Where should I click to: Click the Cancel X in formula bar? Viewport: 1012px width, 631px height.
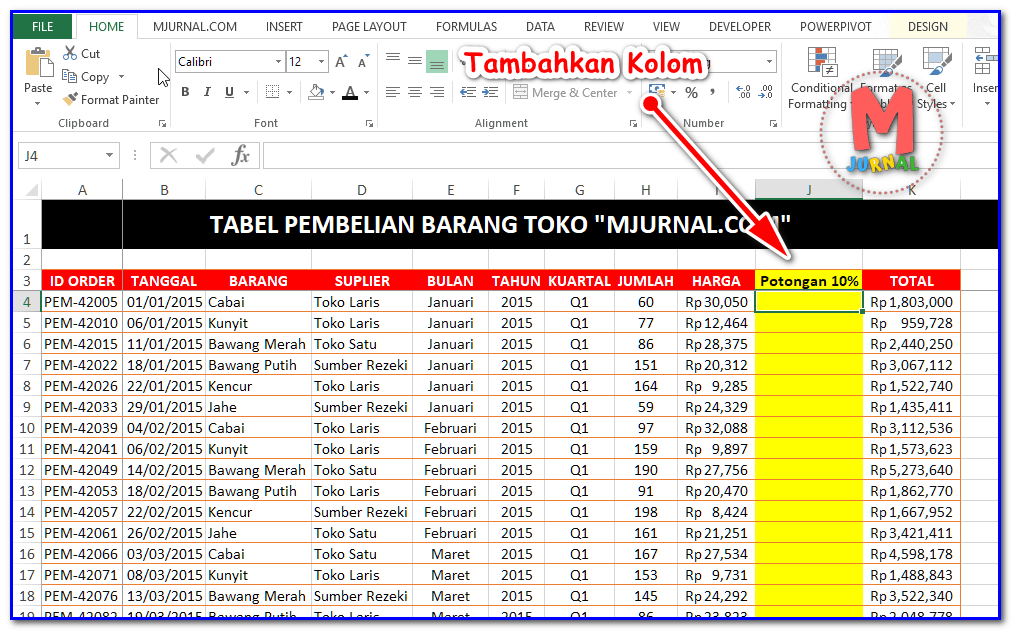click(x=168, y=155)
